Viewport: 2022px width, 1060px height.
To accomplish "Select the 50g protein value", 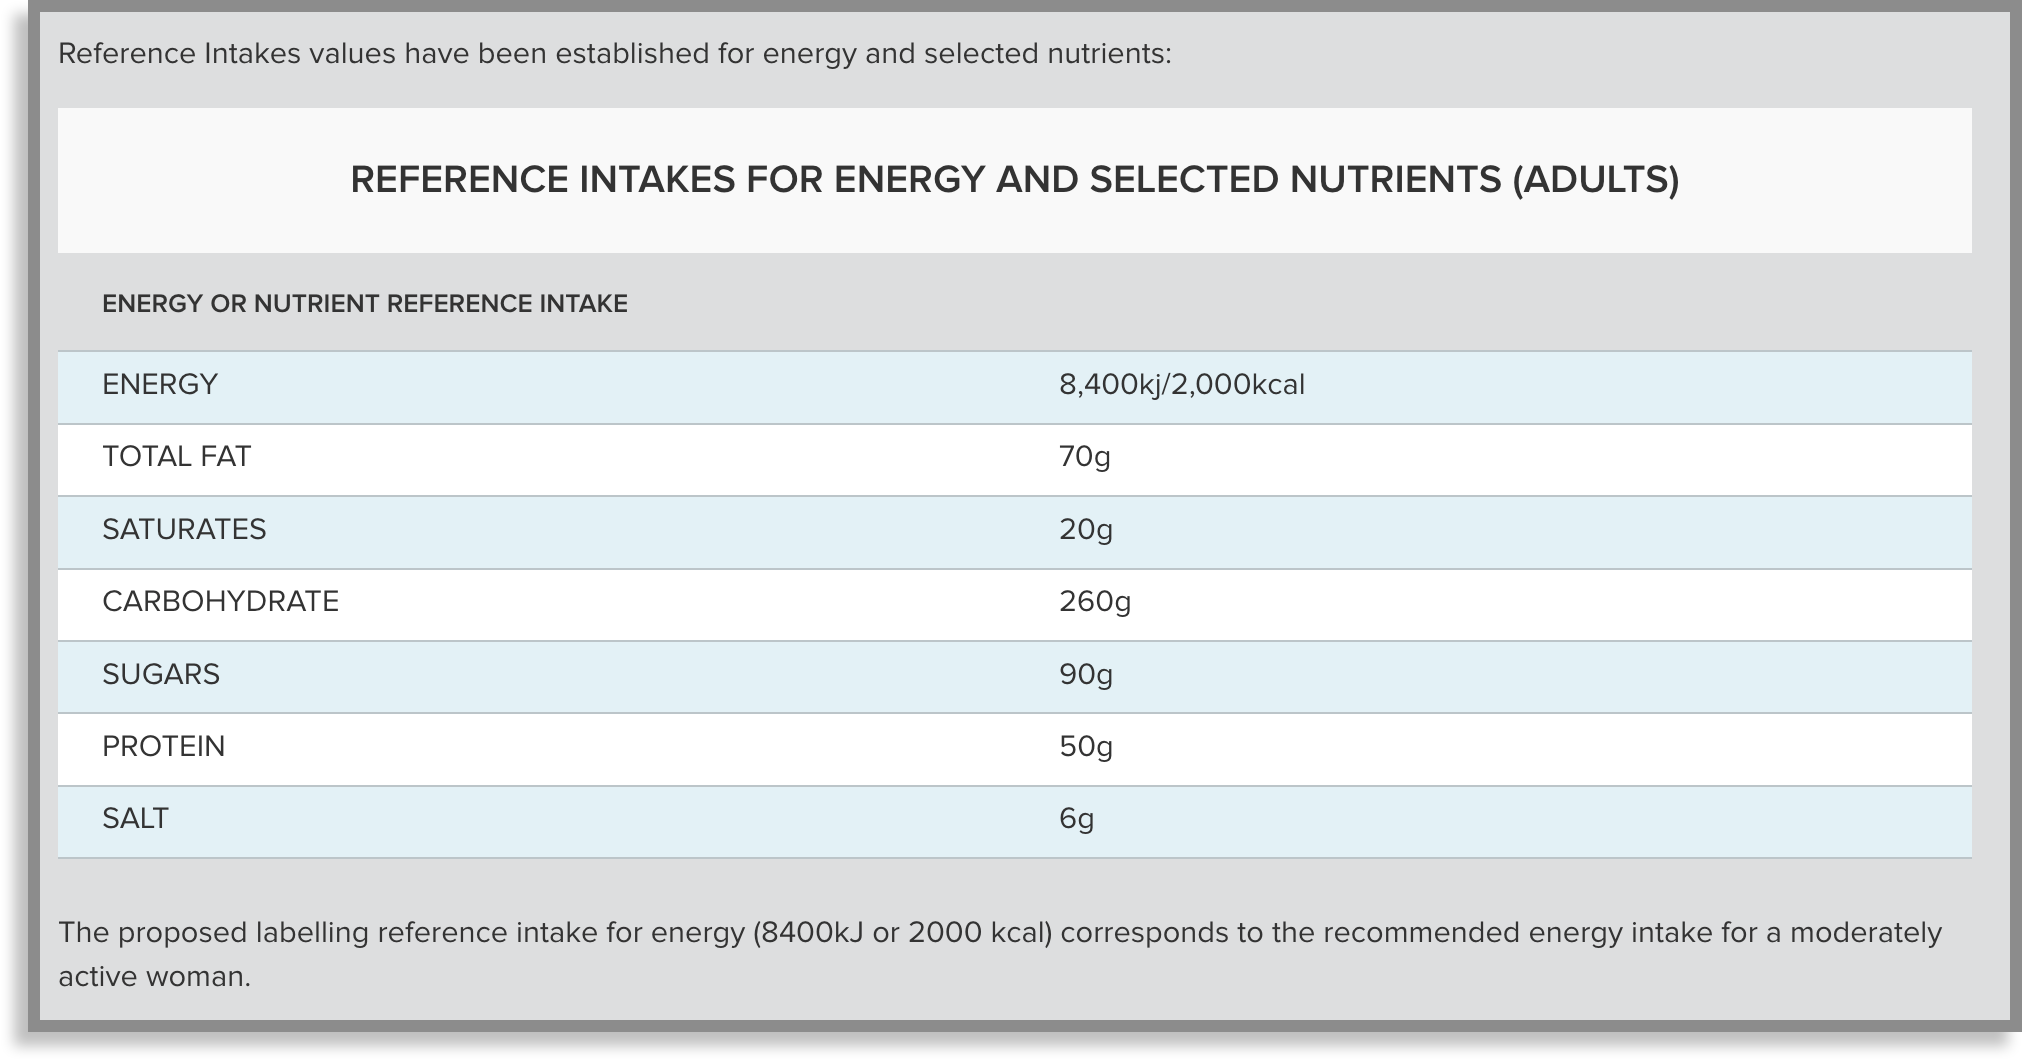I will (1085, 747).
